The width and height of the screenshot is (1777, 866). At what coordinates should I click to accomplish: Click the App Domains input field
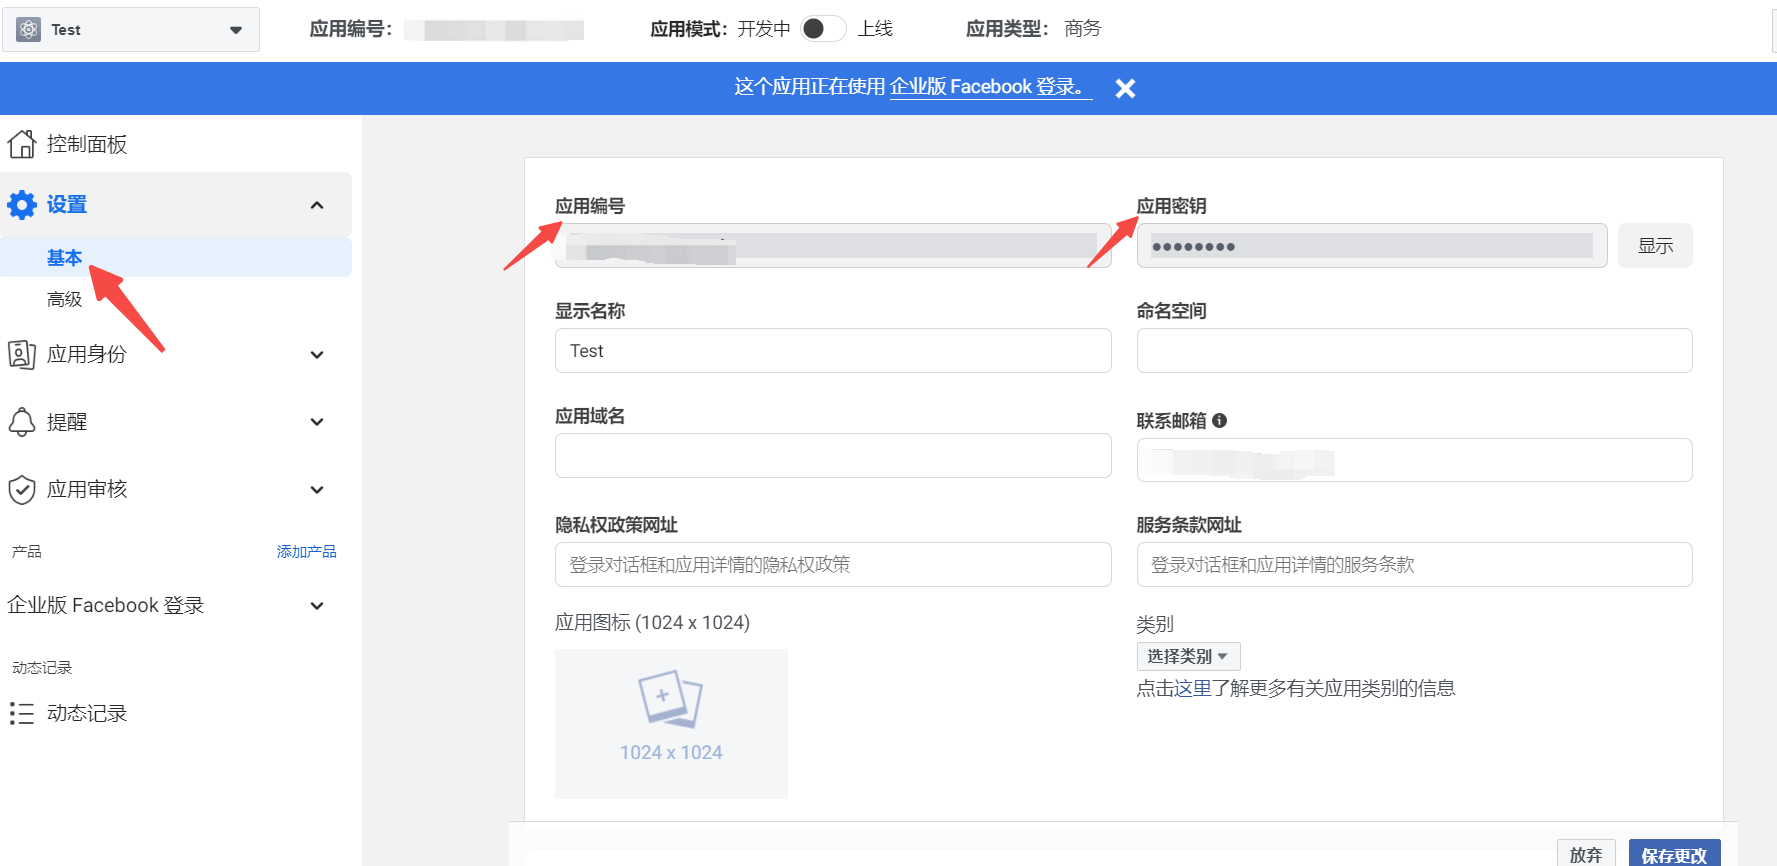832,455
